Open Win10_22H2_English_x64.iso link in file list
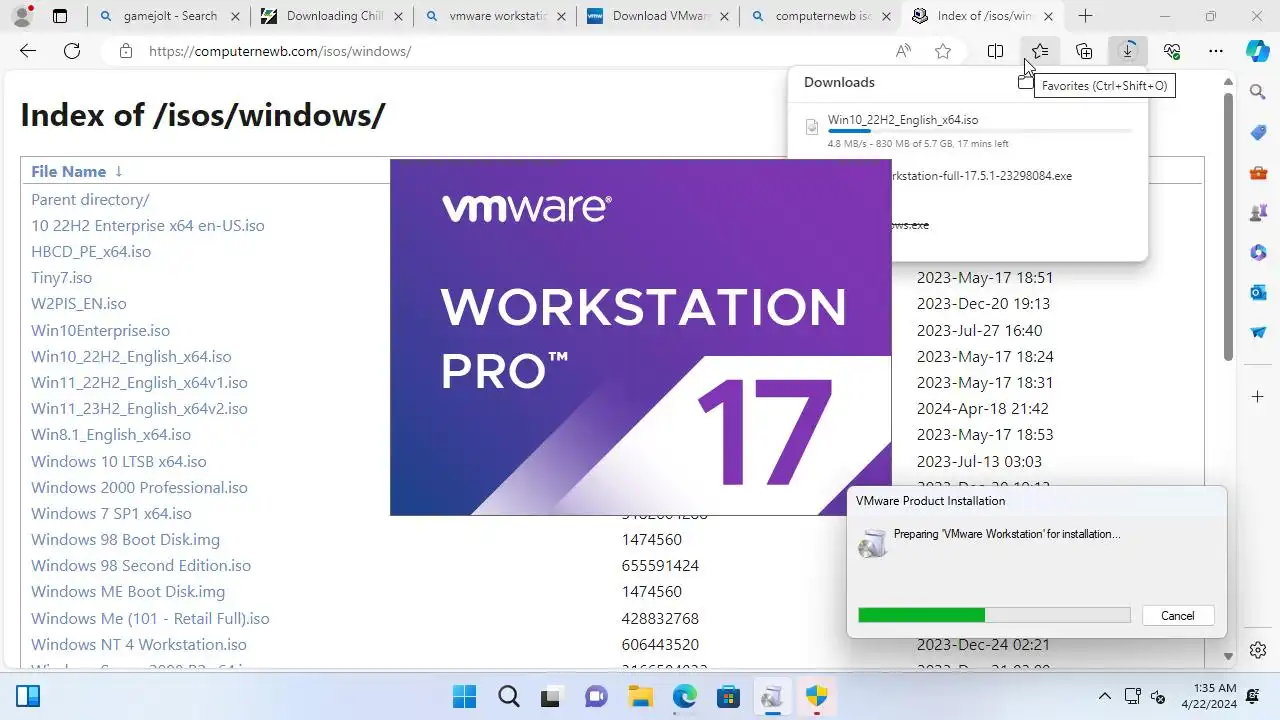Screen dimensions: 1280x720 coord(131,356)
